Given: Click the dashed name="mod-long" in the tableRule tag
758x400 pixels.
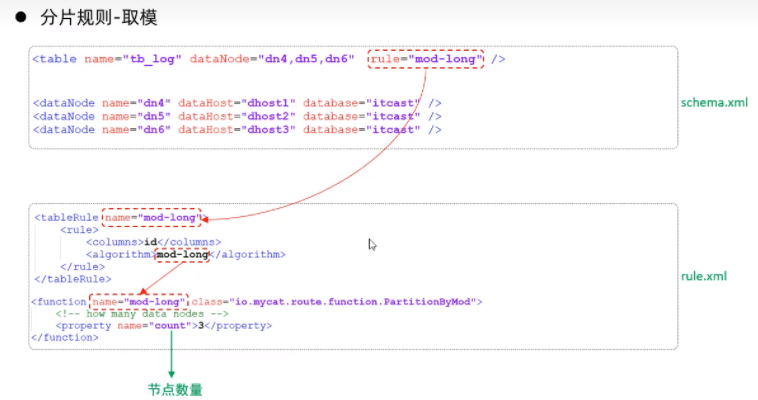Looking at the screenshot, I should (152, 216).
